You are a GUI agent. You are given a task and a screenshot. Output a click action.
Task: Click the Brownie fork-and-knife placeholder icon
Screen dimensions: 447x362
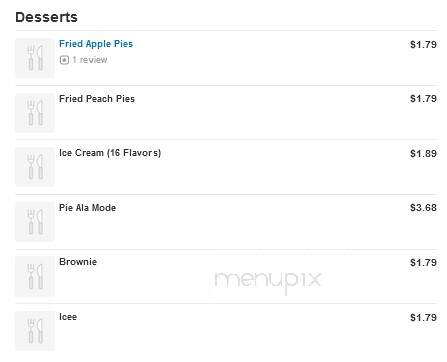coord(35,276)
